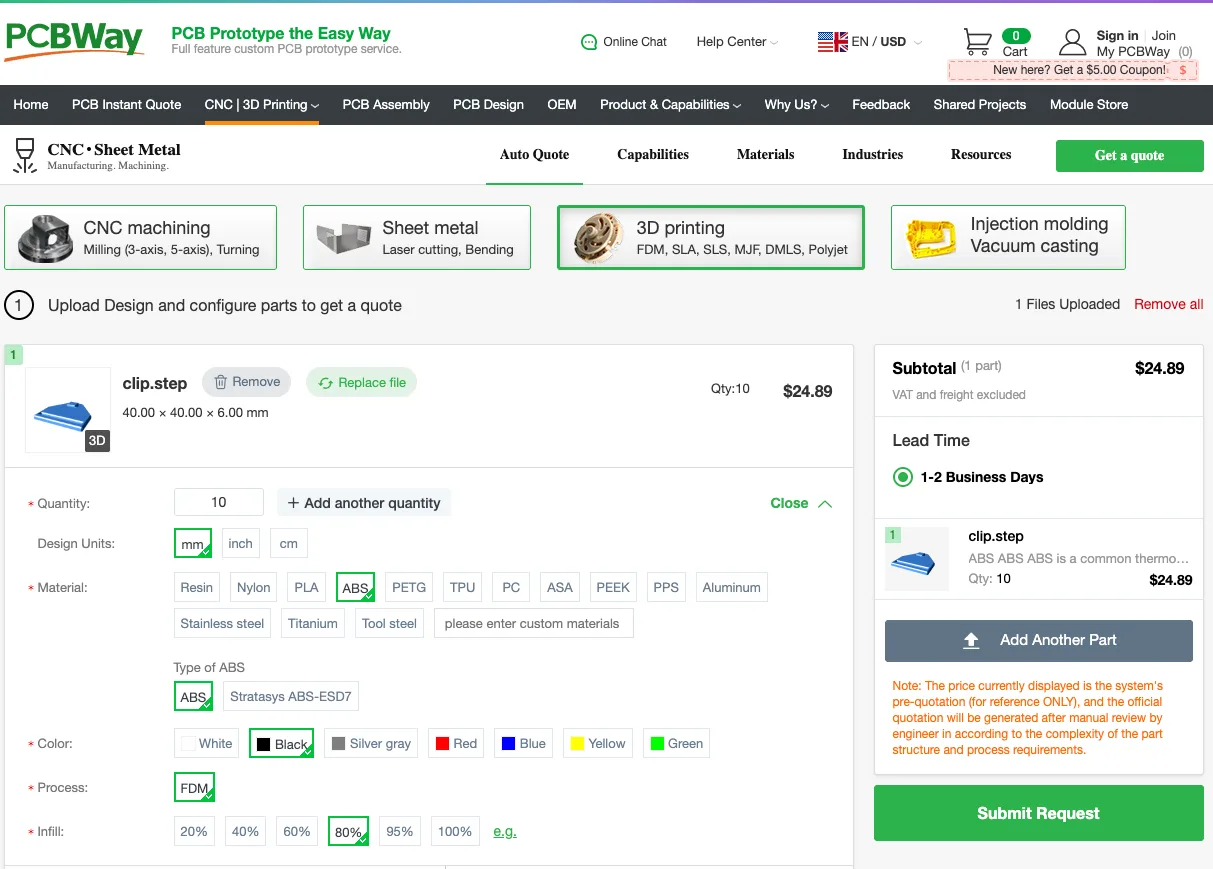
Task: Click the 3D badge on clip thumbnail
Action: tap(97, 440)
